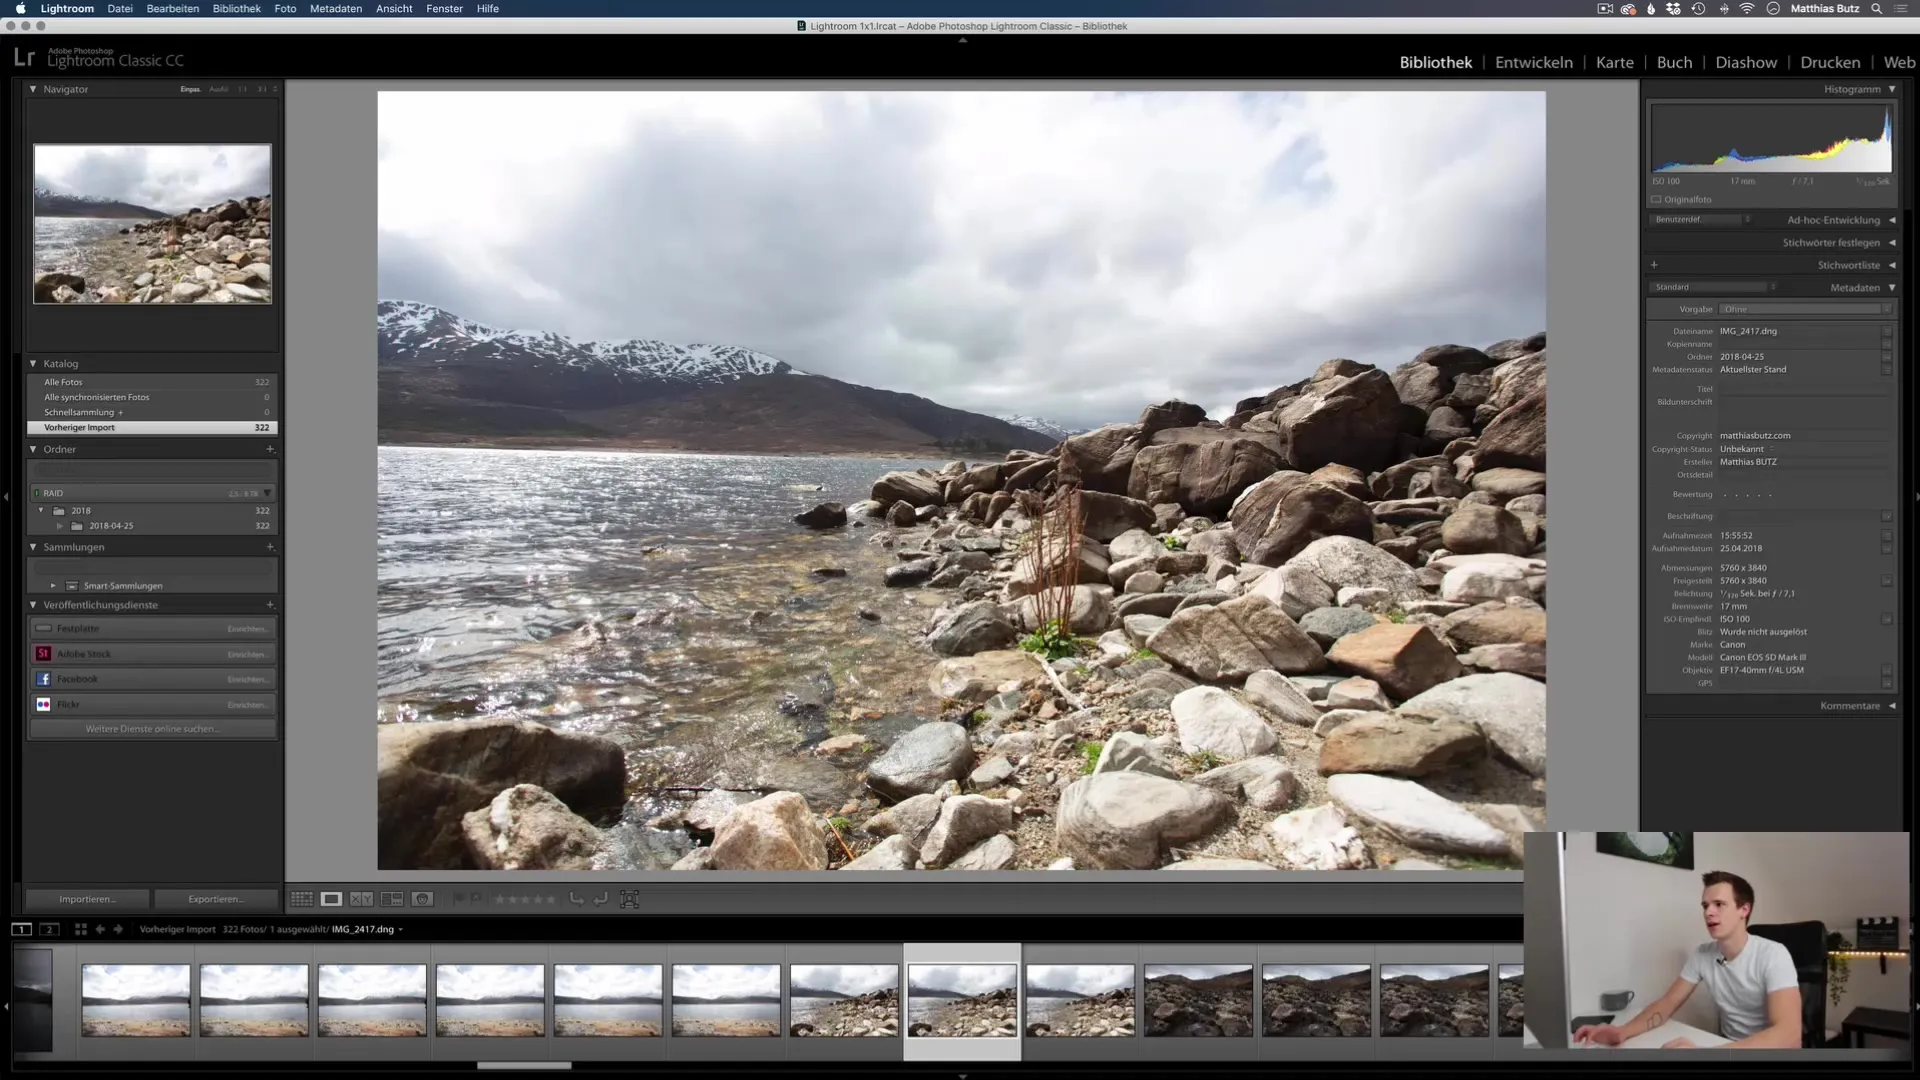Rotate photo clockwise
1920x1080 pixels.
tap(600, 899)
